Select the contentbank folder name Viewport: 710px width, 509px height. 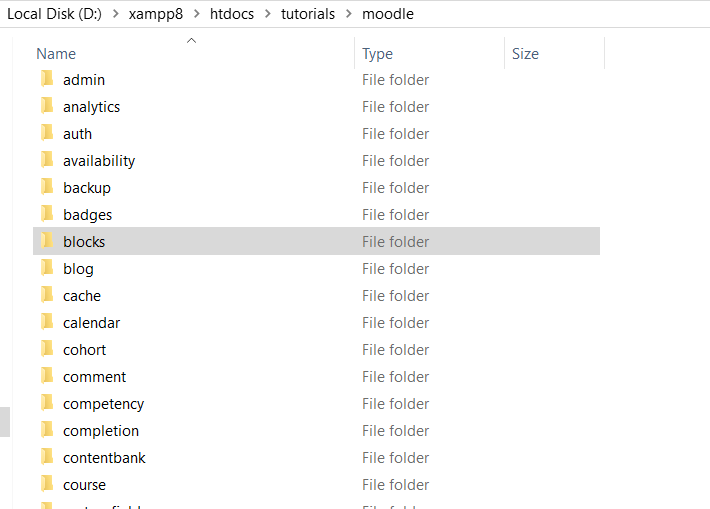[104, 458]
